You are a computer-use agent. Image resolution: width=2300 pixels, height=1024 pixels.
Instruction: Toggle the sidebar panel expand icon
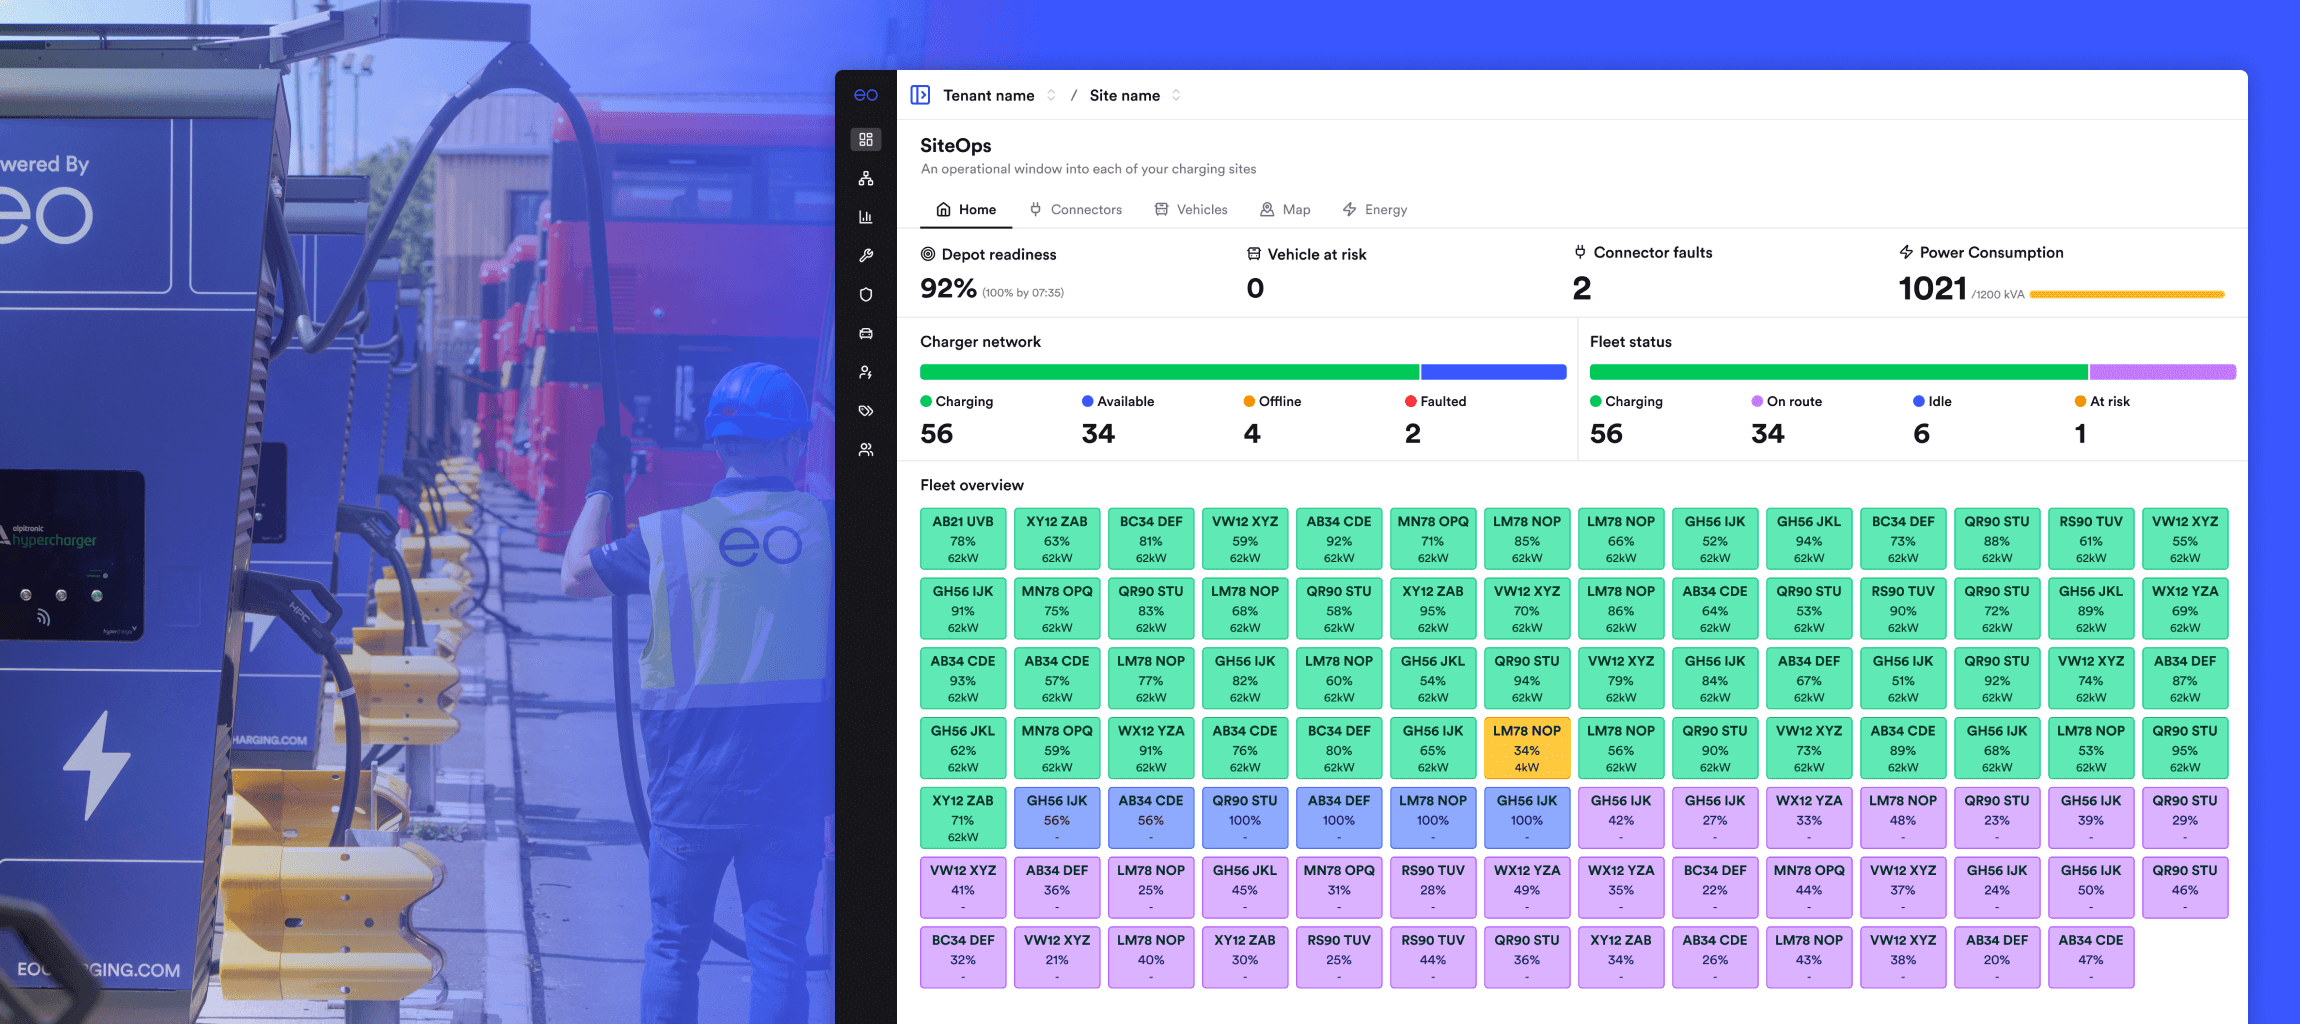[920, 95]
